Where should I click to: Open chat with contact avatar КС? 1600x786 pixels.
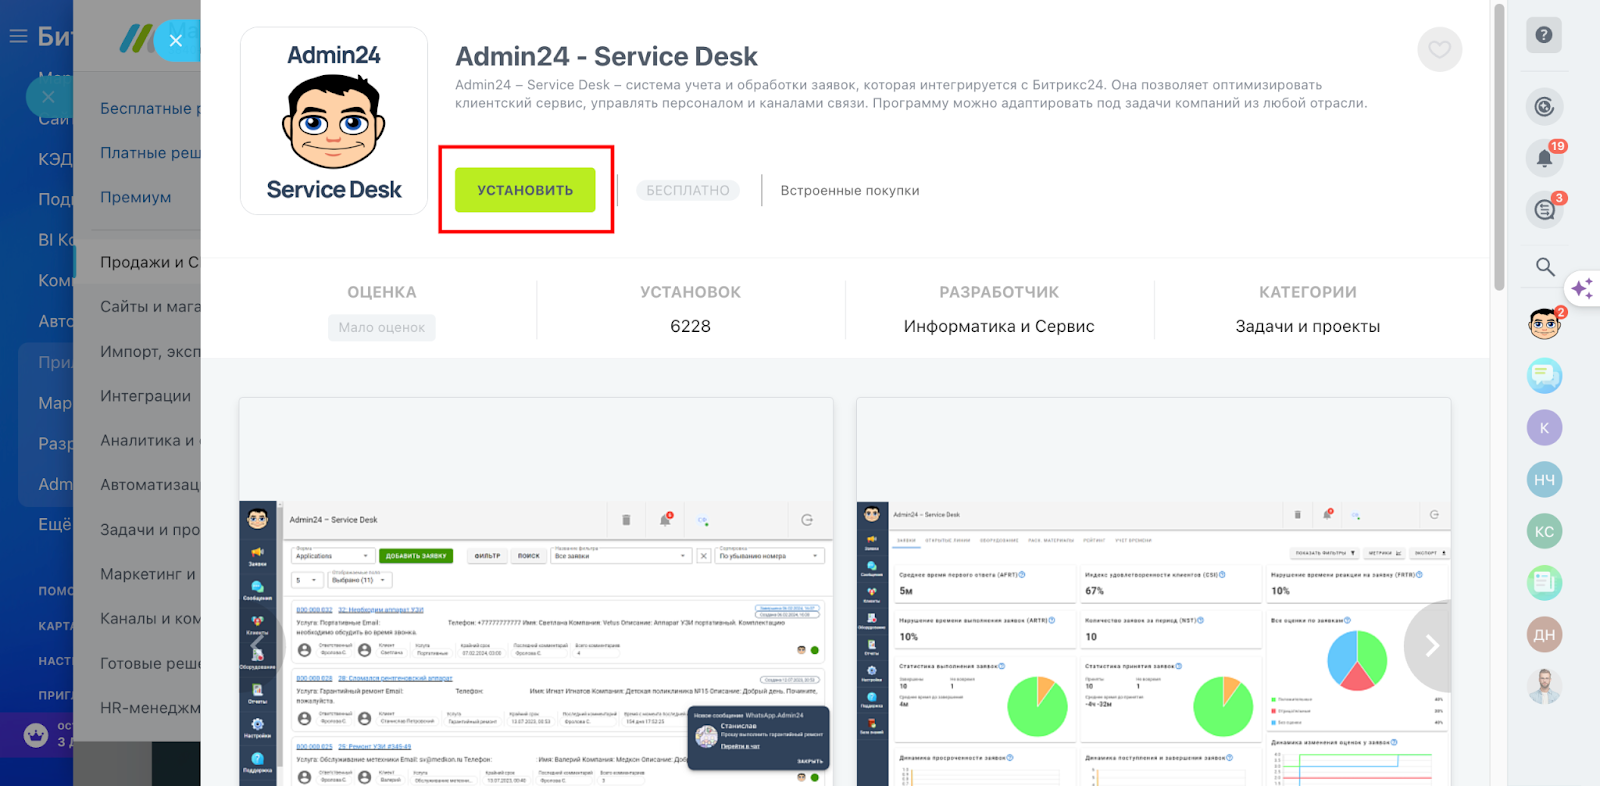click(1544, 531)
